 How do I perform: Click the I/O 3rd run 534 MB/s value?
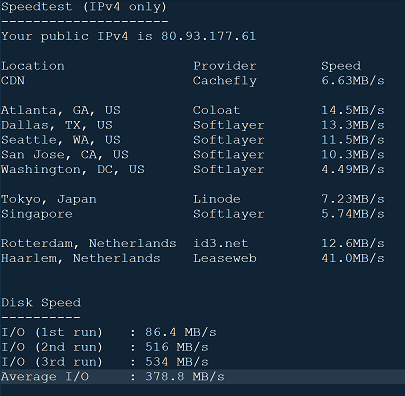coord(177,362)
